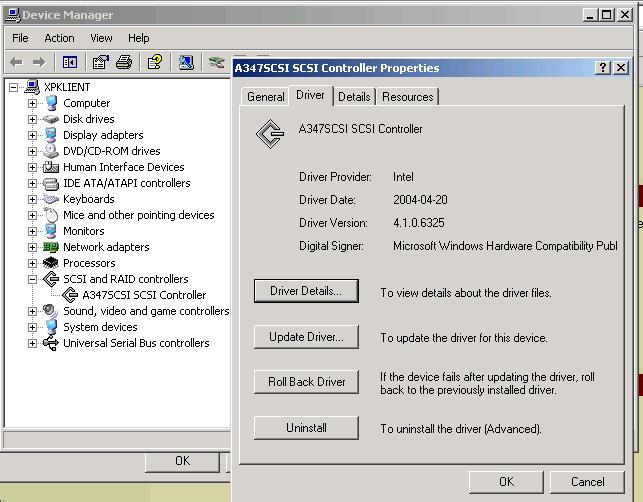Switch to the Resources tab
The width and height of the screenshot is (643, 502).
[408, 97]
